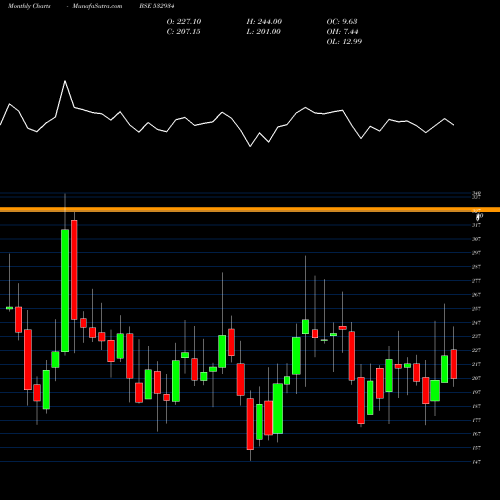Click the 'OH: 7.44' value

point(342,32)
